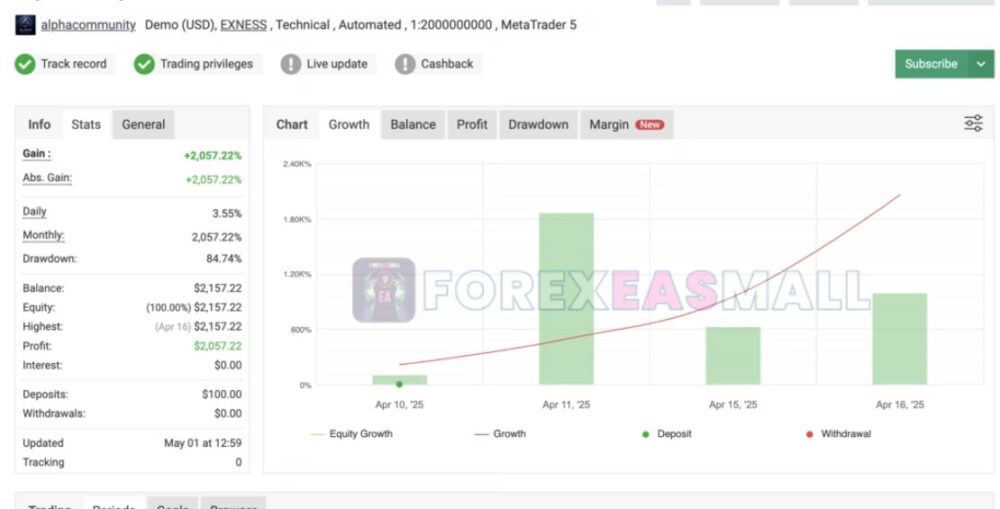This screenshot has height=509, width=1000.
Task: Click the Cashback badge label
Action: pos(446,64)
